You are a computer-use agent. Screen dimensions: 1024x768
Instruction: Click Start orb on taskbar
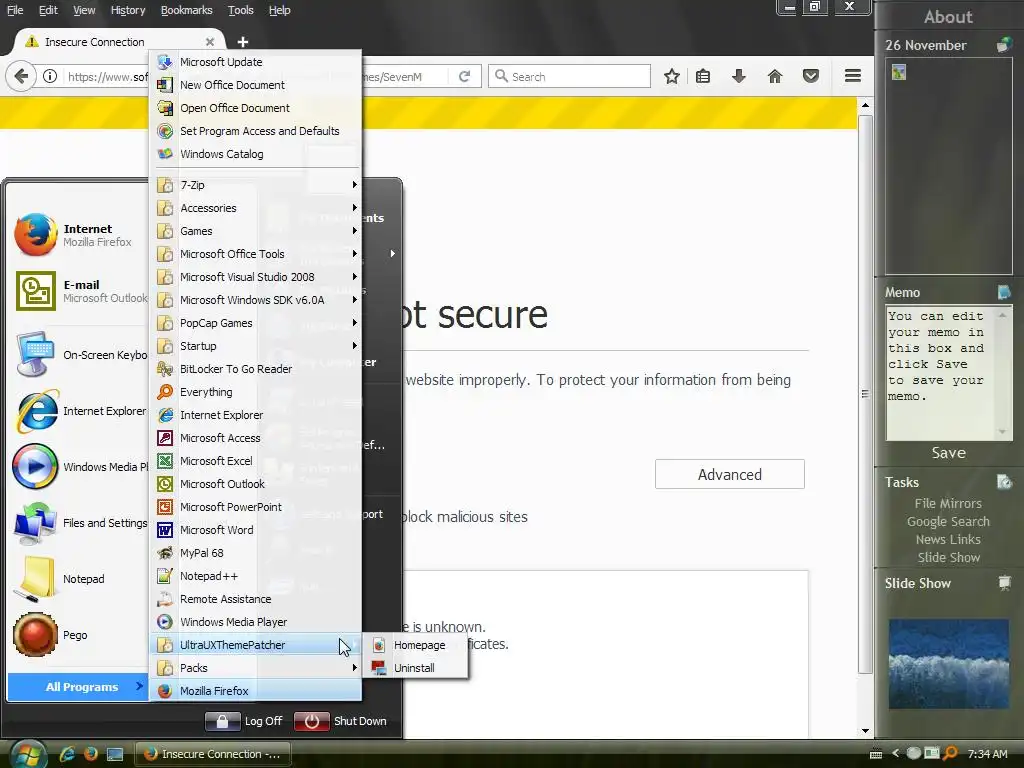(x=27, y=754)
